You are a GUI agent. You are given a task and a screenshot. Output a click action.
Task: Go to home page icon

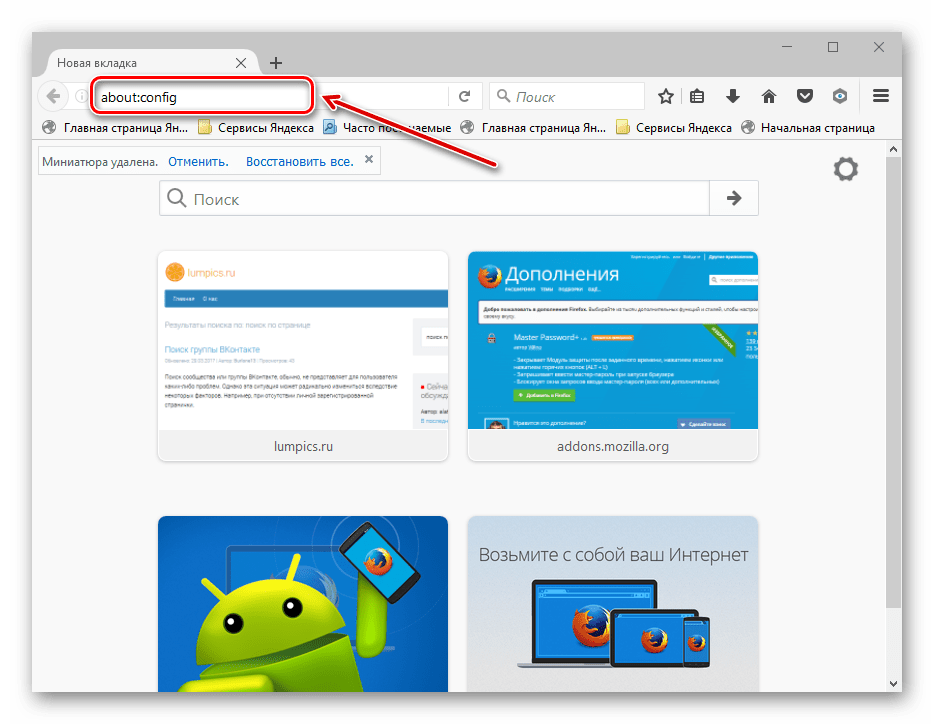pyautogui.click(x=769, y=96)
